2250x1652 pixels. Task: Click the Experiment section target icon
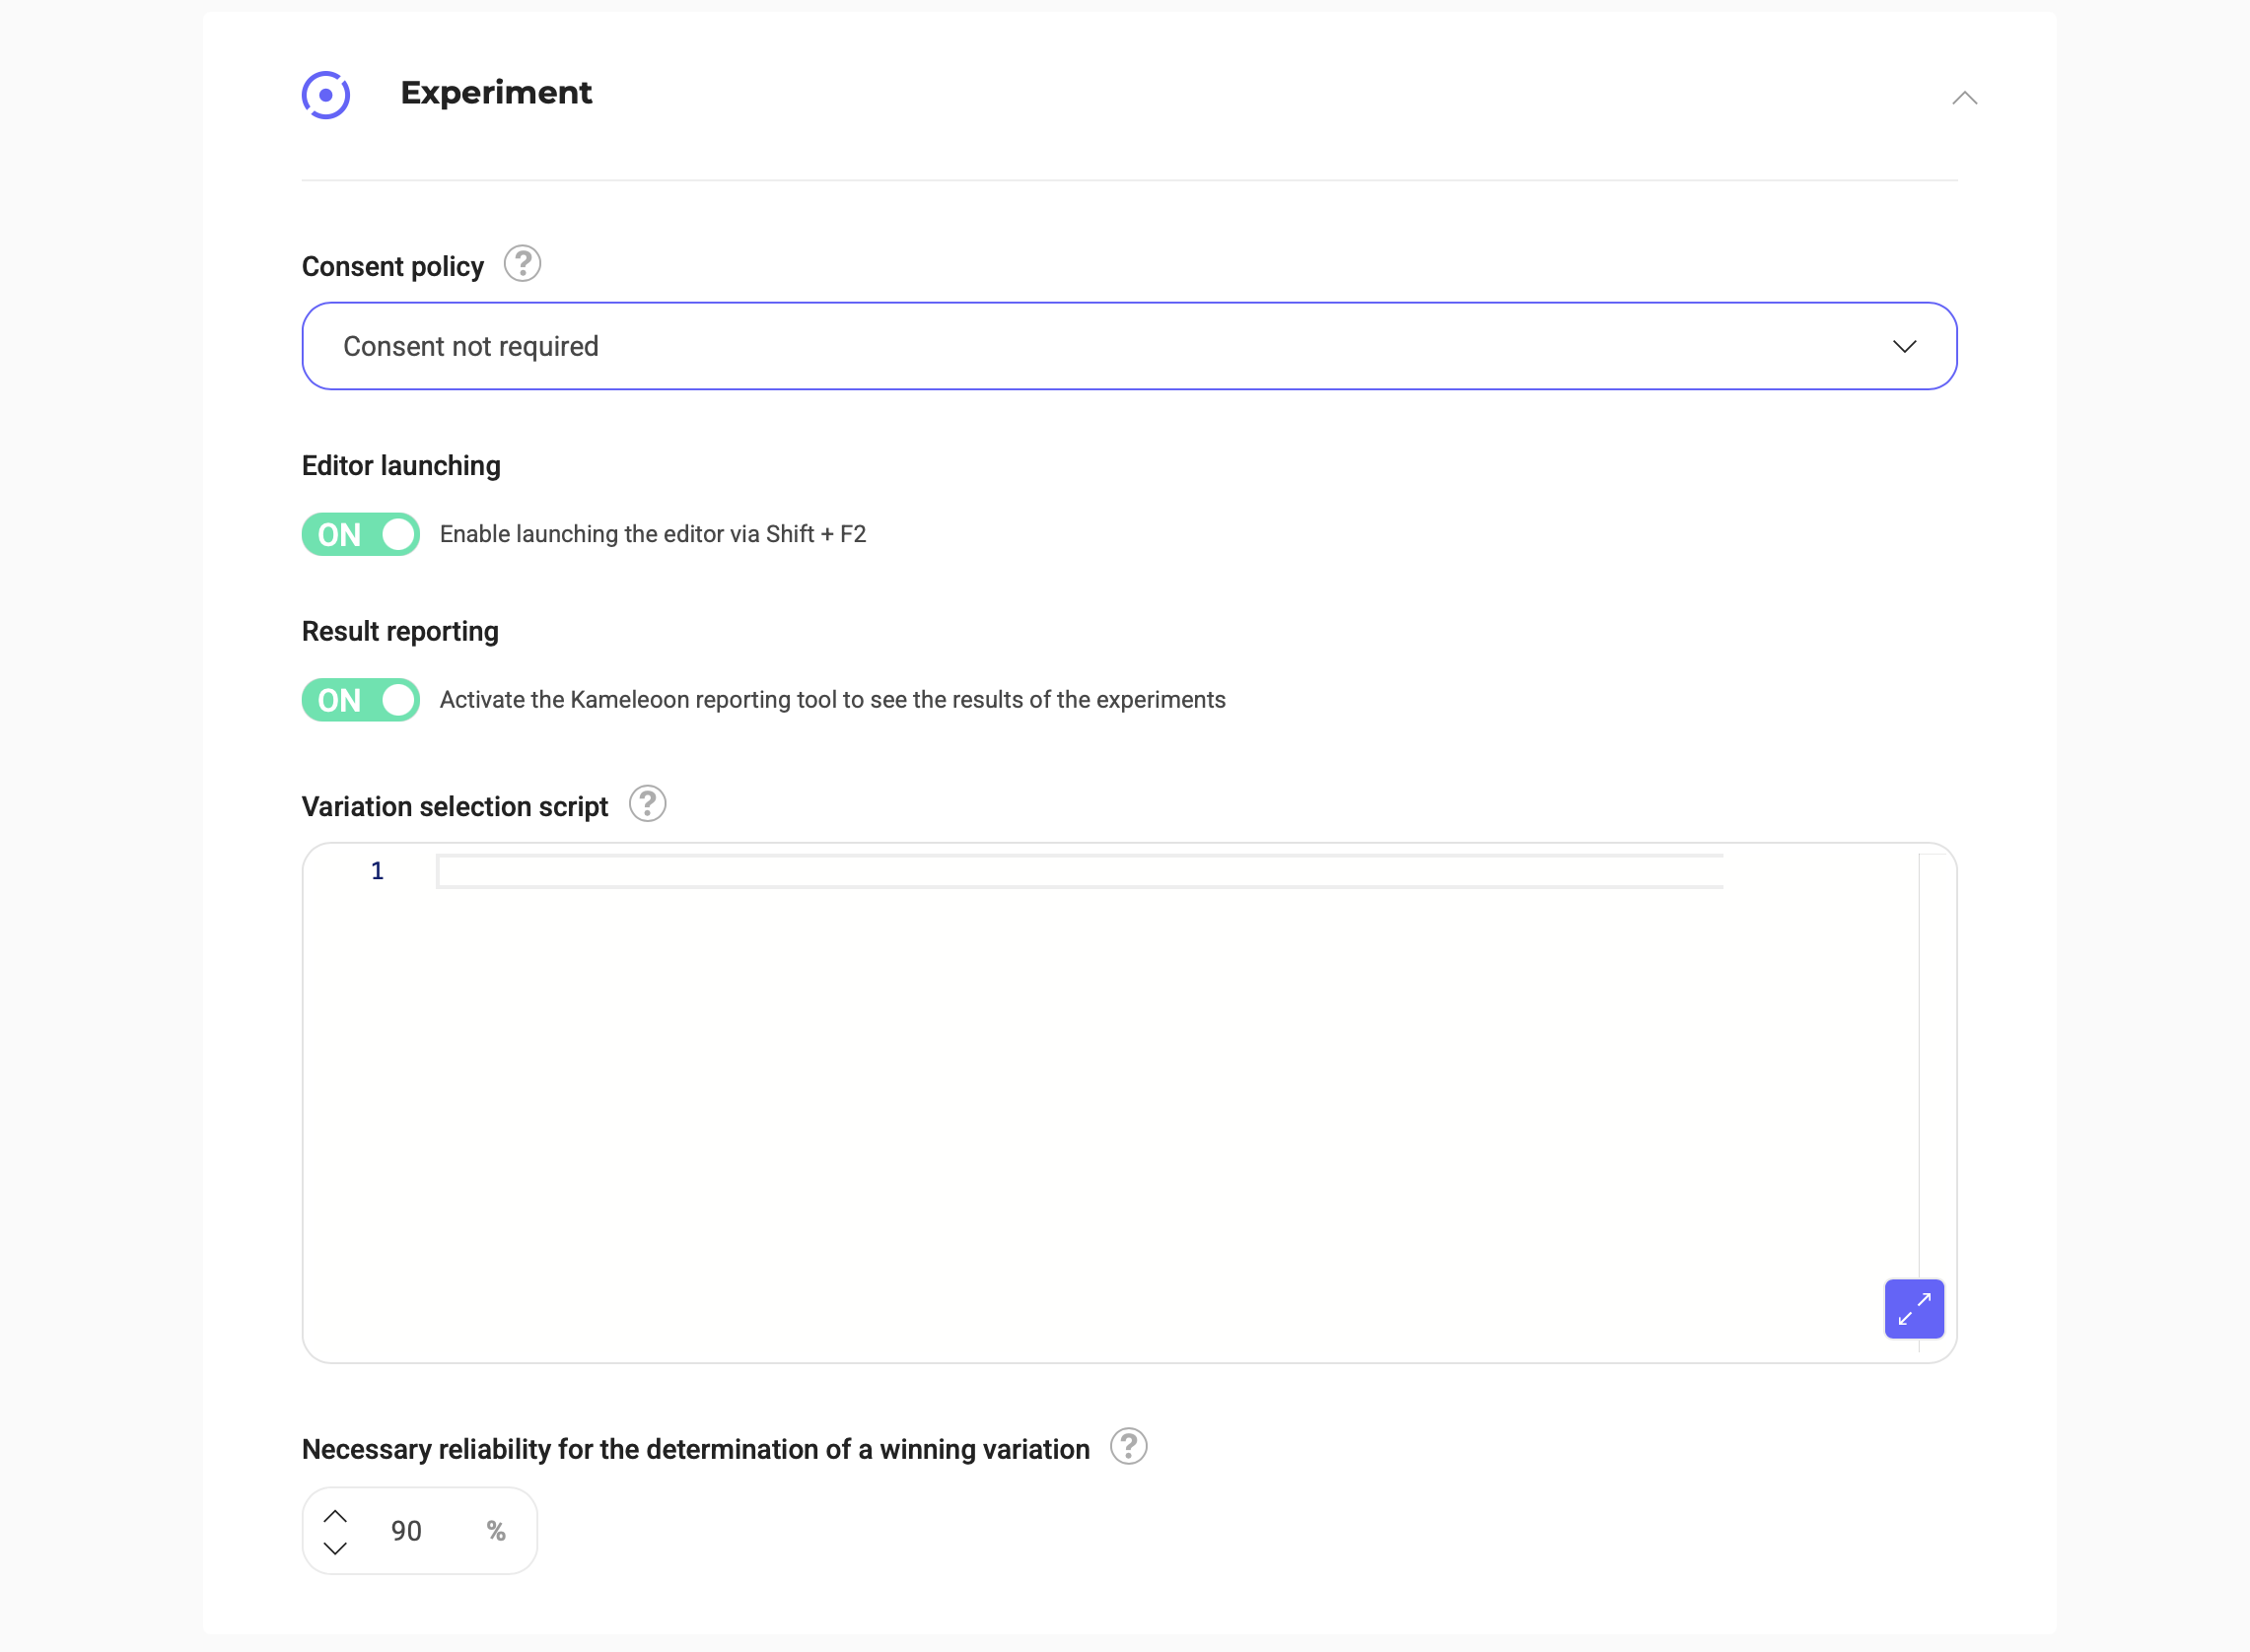click(325, 95)
